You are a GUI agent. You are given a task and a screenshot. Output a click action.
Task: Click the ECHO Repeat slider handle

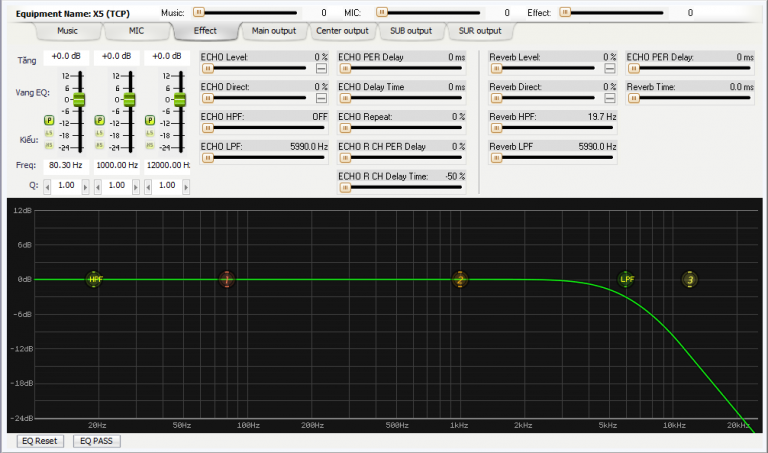[x=345, y=128]
